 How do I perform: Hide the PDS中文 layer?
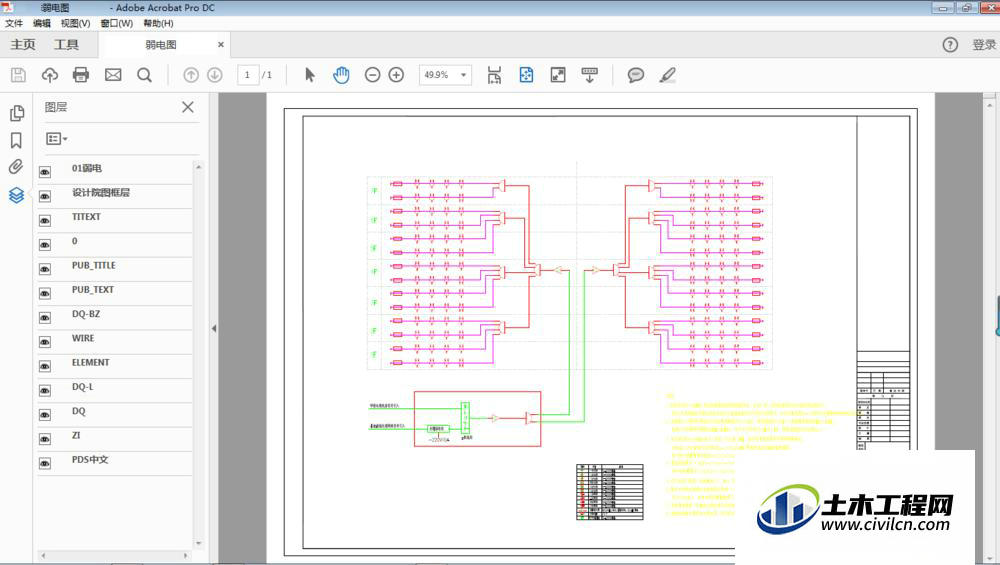click(45, 463)
